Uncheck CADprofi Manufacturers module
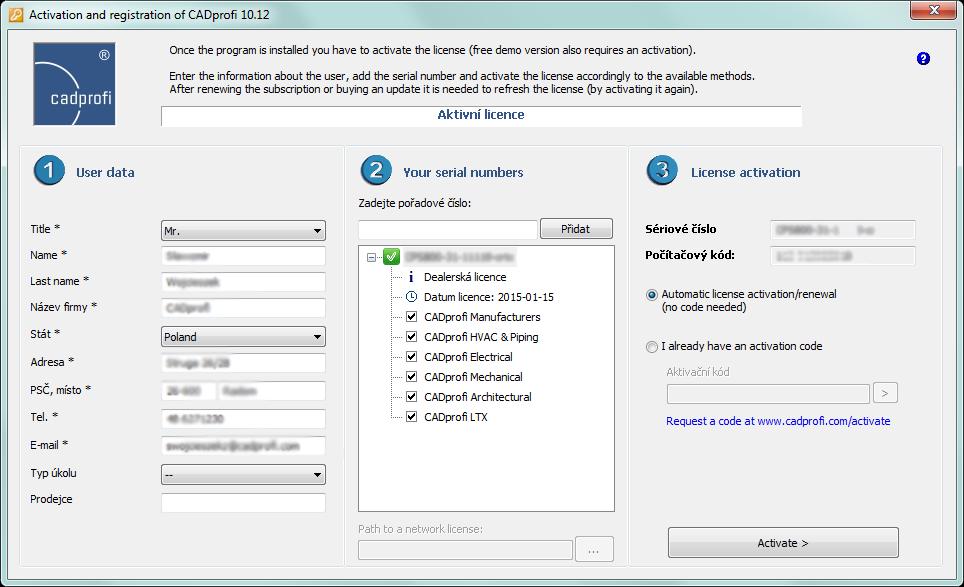The width and height of the screenshot is (964, 587). point(411,317)
